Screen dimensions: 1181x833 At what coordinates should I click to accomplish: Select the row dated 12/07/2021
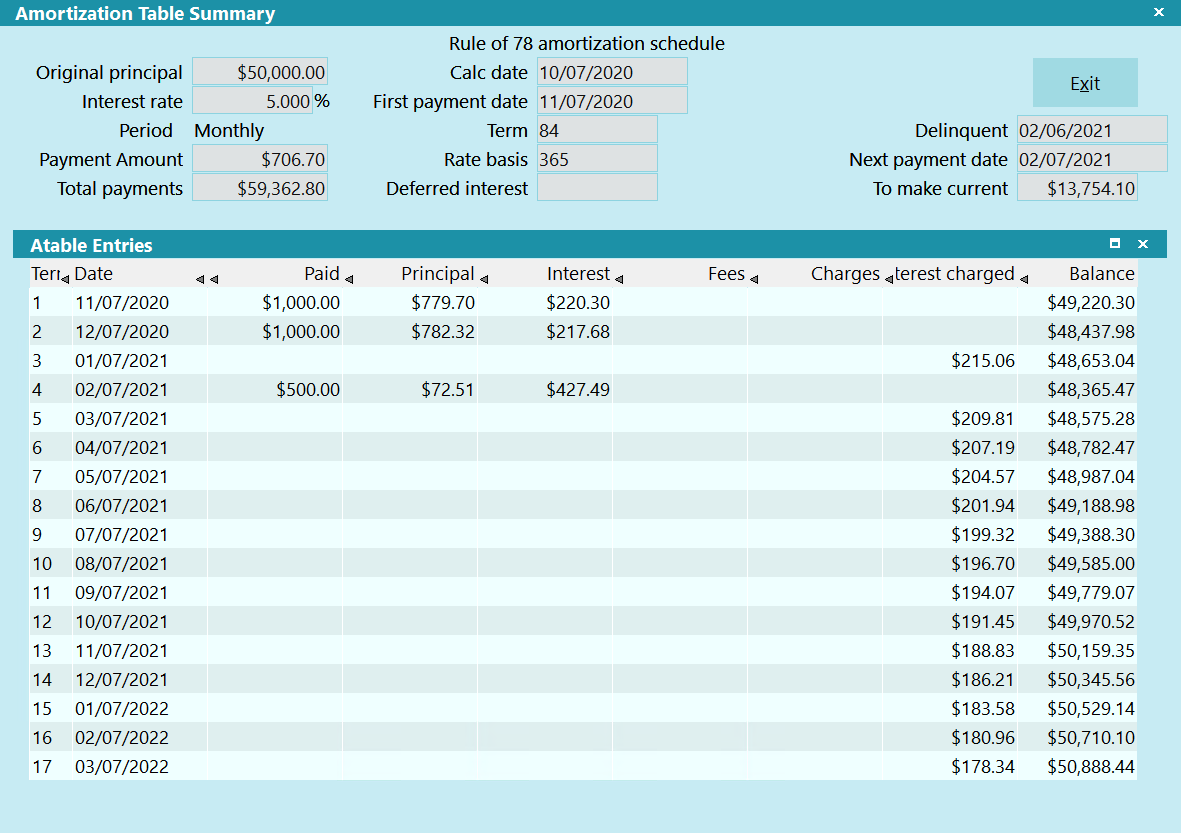pos(582,679)
